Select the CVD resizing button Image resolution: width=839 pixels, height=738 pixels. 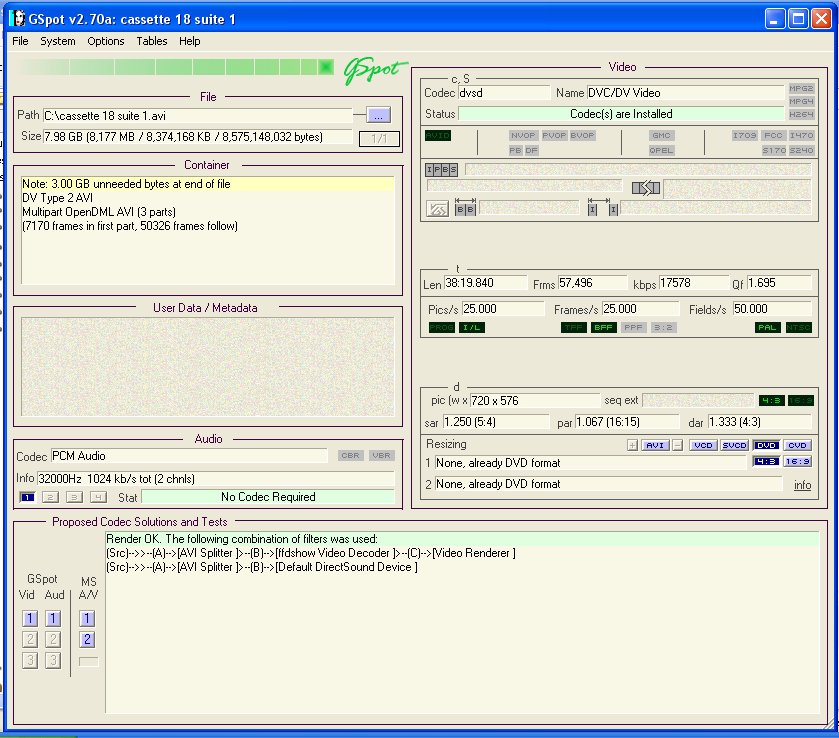click(x=797, y=445)
